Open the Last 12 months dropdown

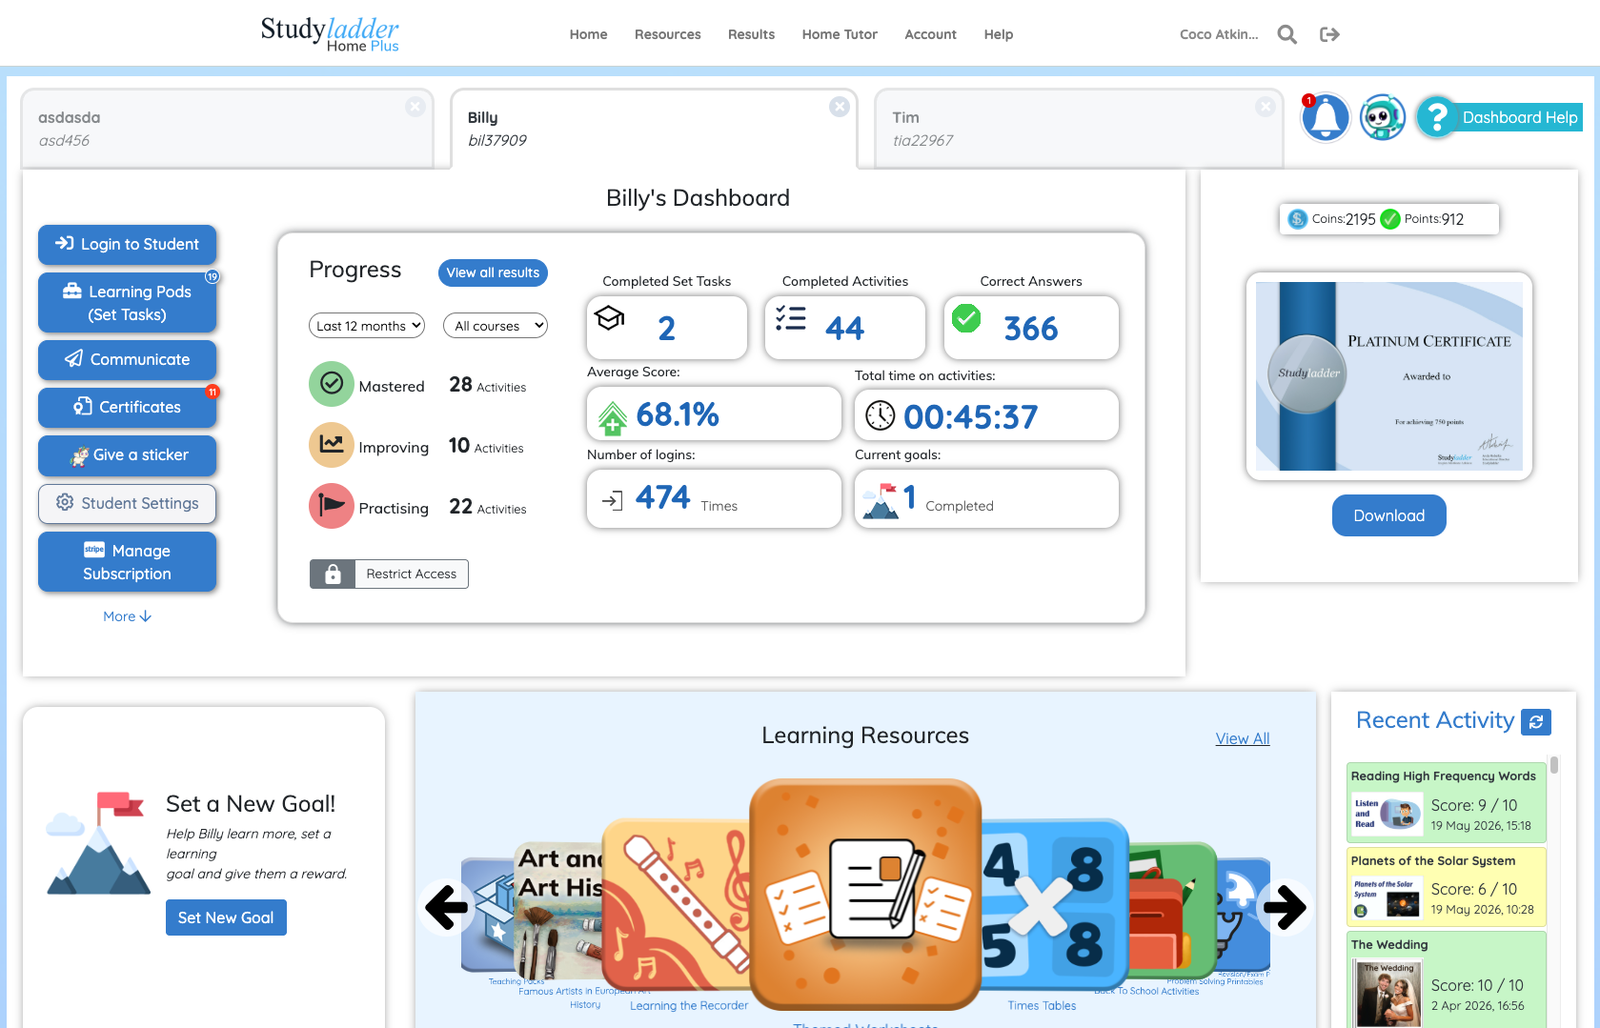coord(367,326)
